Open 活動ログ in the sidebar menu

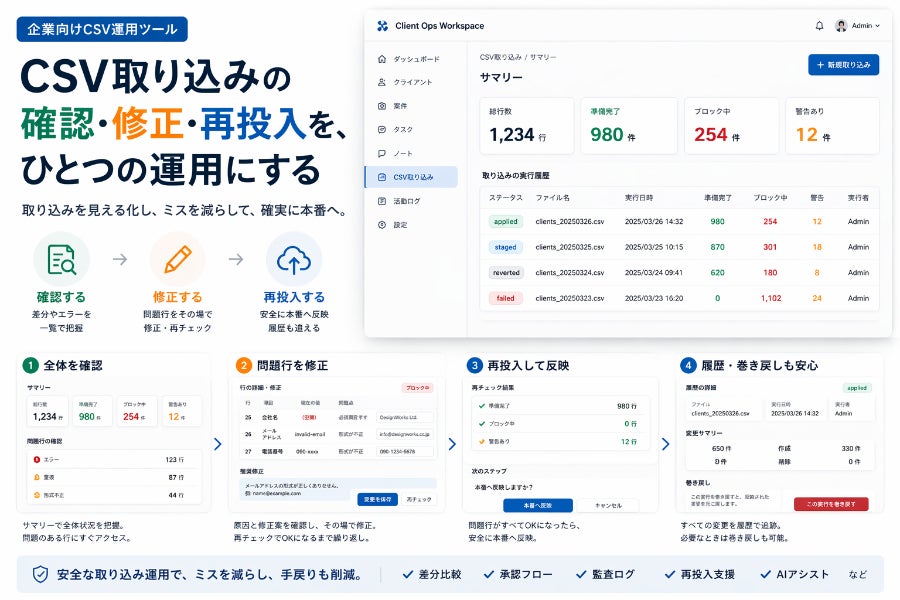(407, 201)
